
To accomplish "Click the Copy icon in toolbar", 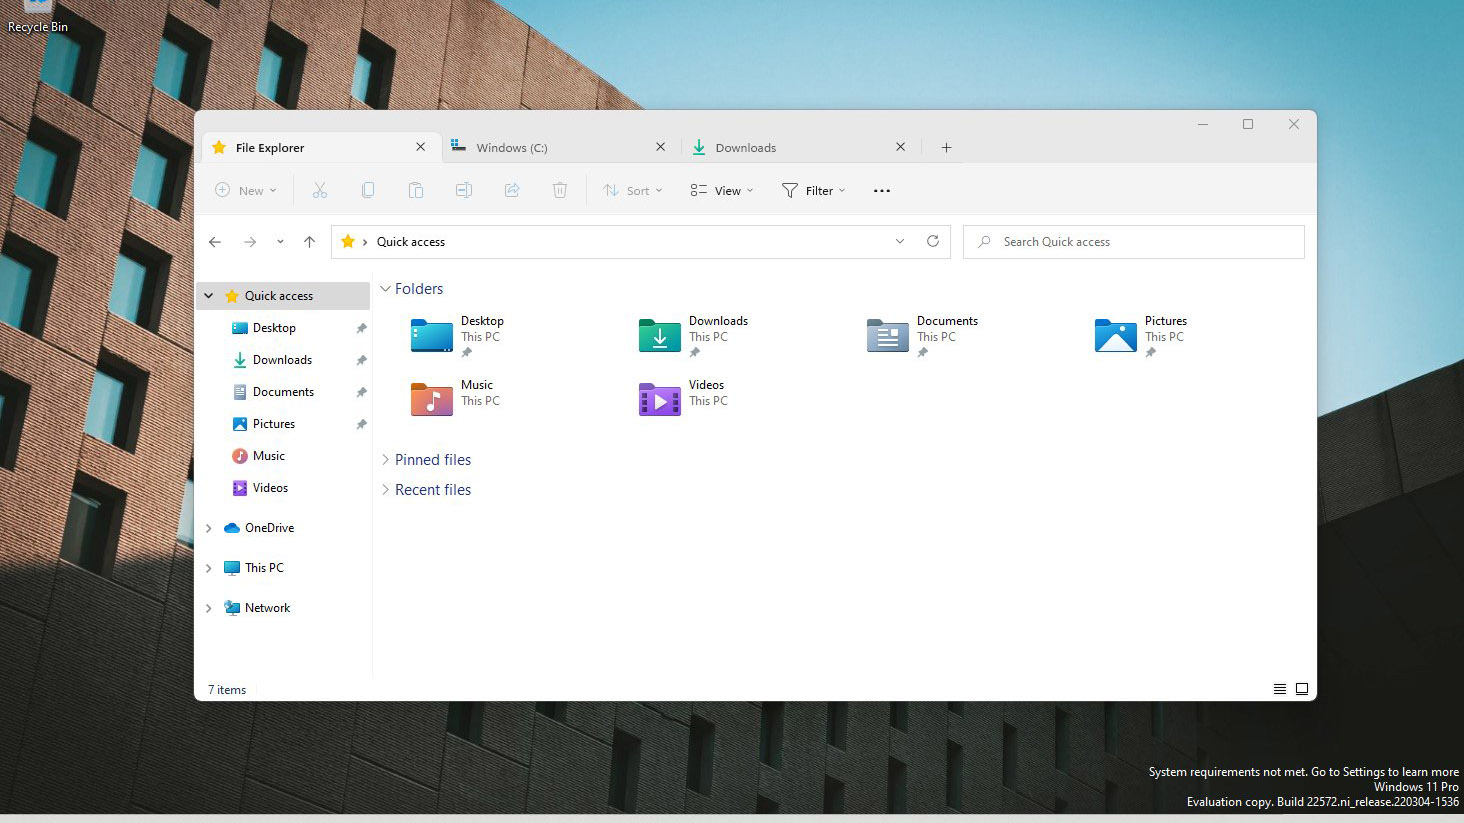I will click(368, 190).
